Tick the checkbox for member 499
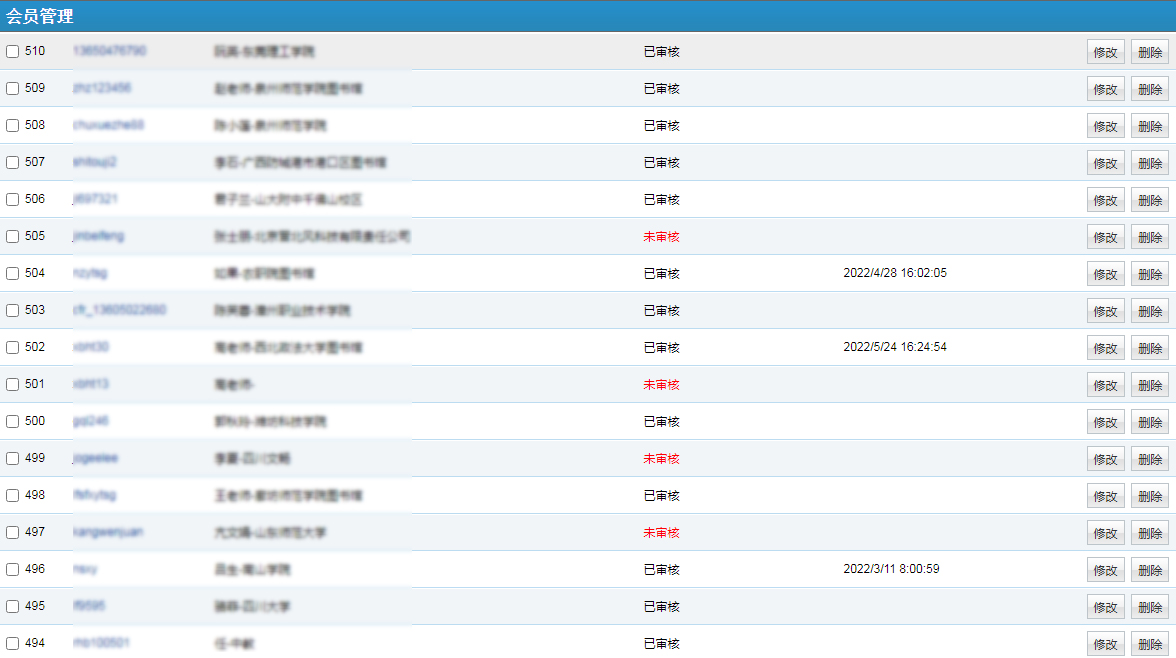Screen dimensions: 1176x658 point(13,459)
